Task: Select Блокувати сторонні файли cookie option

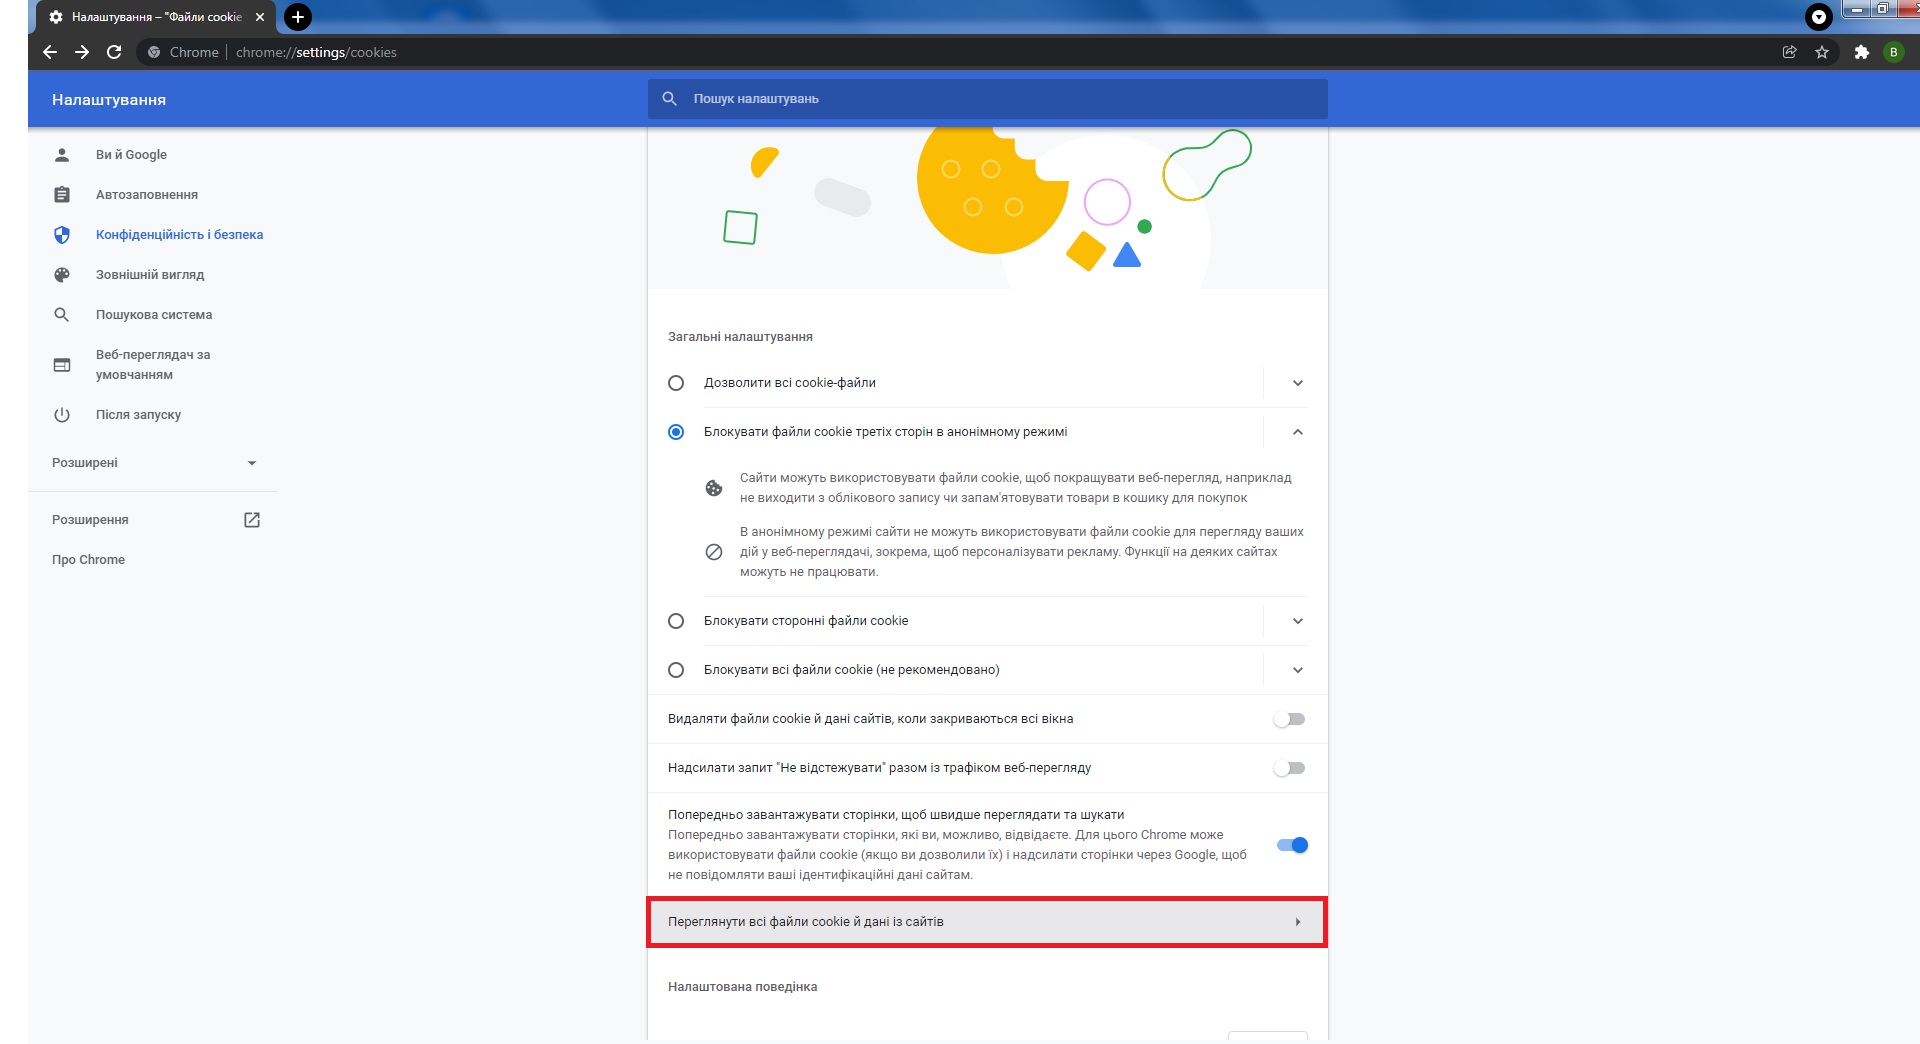Action: pos(676,621)
